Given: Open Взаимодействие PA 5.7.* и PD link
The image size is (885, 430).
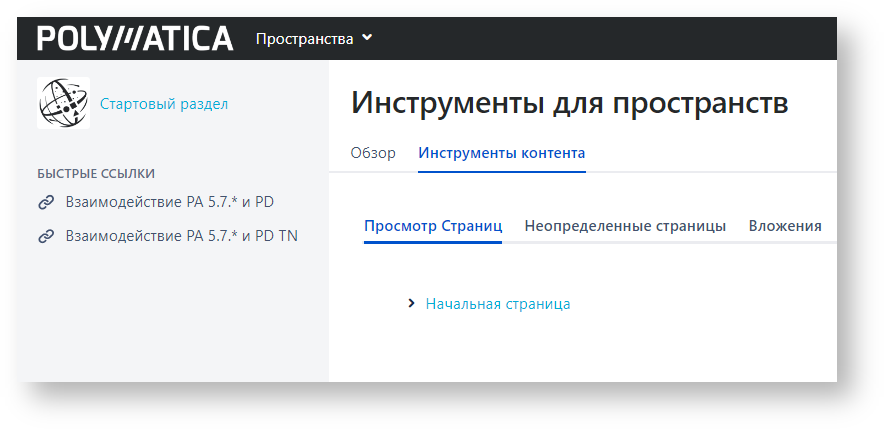Looking at the screenshot, I should click(x=169, y=202).
